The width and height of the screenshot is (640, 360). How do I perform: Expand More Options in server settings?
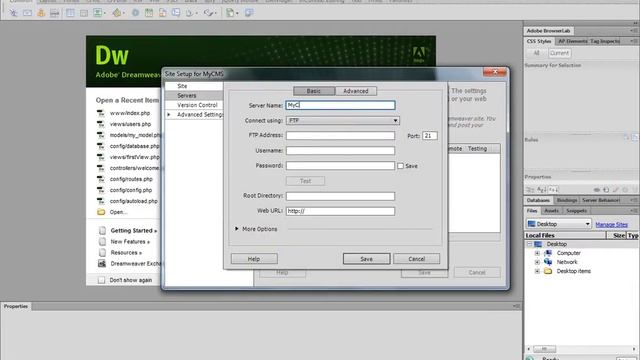click(x=237, y=229)
